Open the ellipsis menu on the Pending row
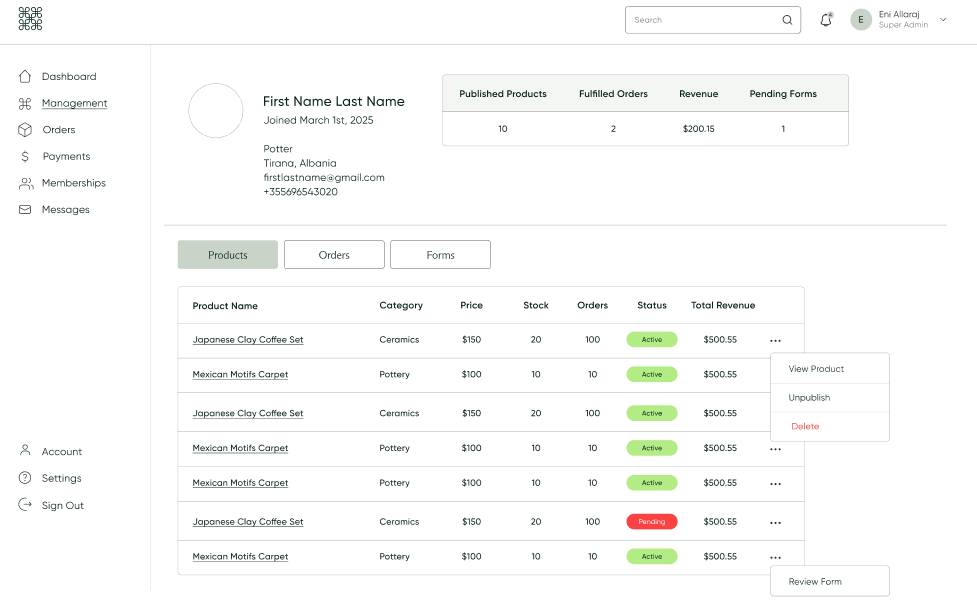 click(775, 521)
